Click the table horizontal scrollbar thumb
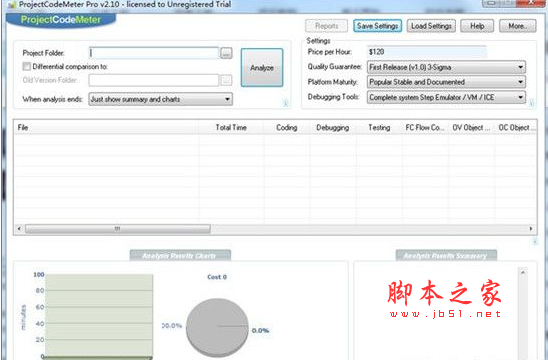Viewport: 548px width, 360px height. (x=118, y=229)
